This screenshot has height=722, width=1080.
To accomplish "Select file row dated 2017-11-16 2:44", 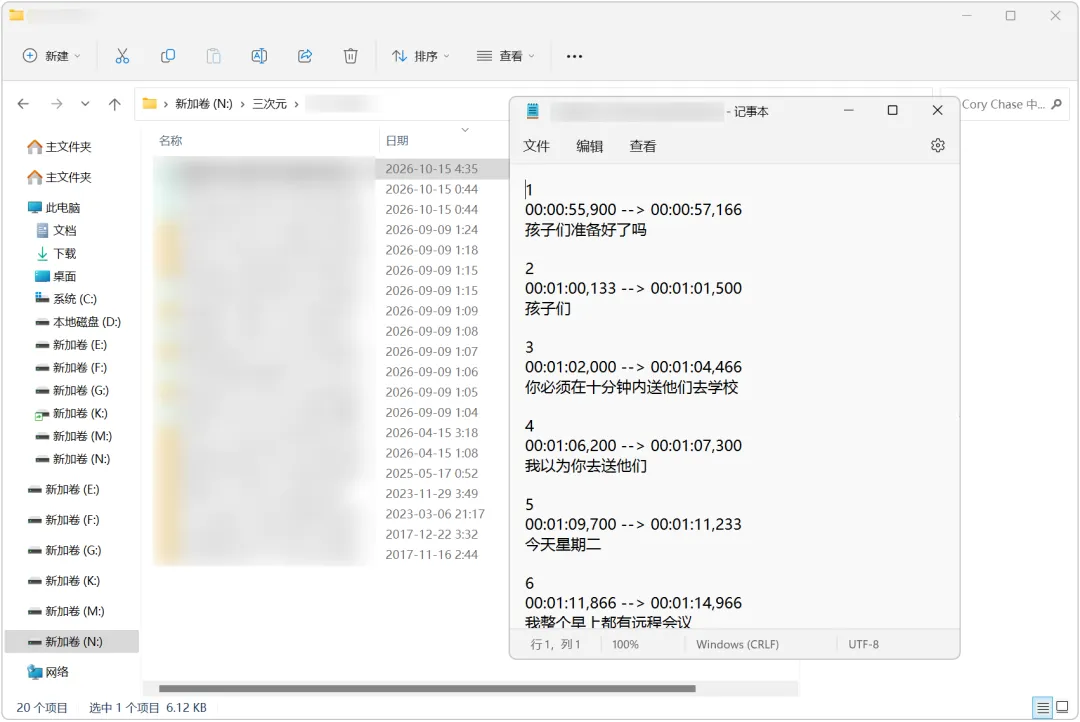I will click(x=331, y=555).
